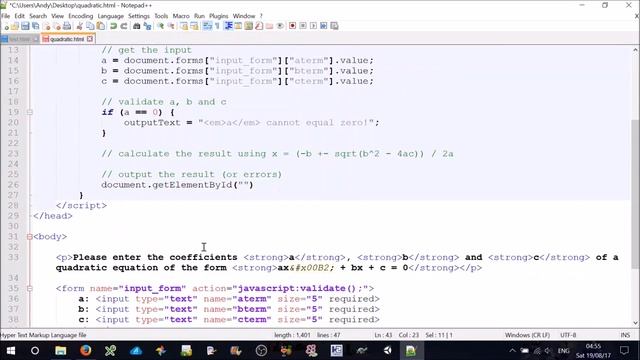Click the Close document toolbar icon

click(47, 26)
